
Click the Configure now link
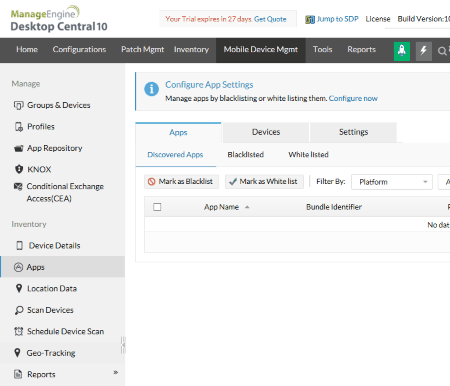[353, 98]
